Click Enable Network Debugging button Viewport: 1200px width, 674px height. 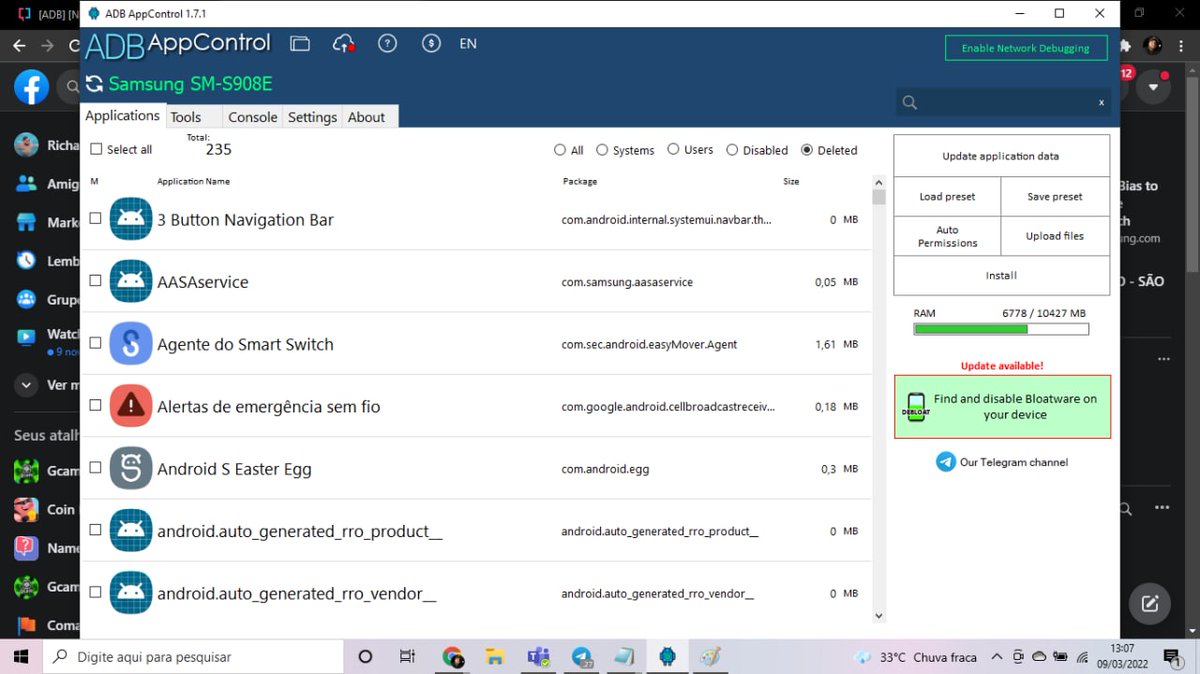[x=1025, y=48]
